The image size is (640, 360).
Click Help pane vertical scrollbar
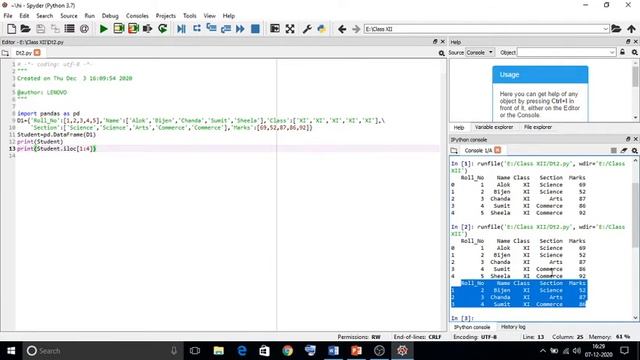(x=635, y=77)
